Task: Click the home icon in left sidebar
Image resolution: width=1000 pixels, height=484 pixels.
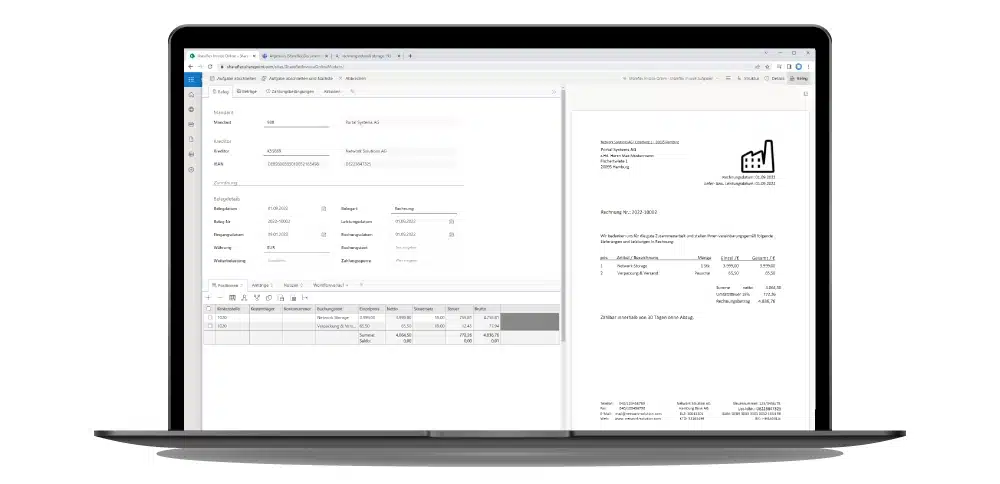Action: [191, 93]
